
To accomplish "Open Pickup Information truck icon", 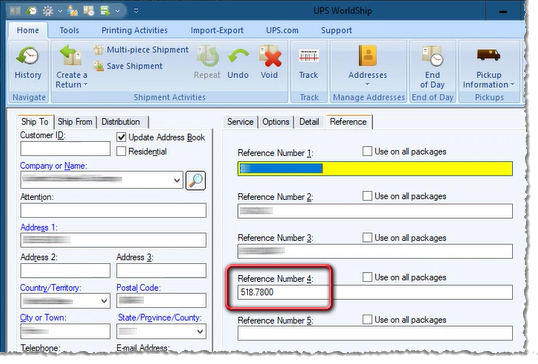I will click(488, 55).
